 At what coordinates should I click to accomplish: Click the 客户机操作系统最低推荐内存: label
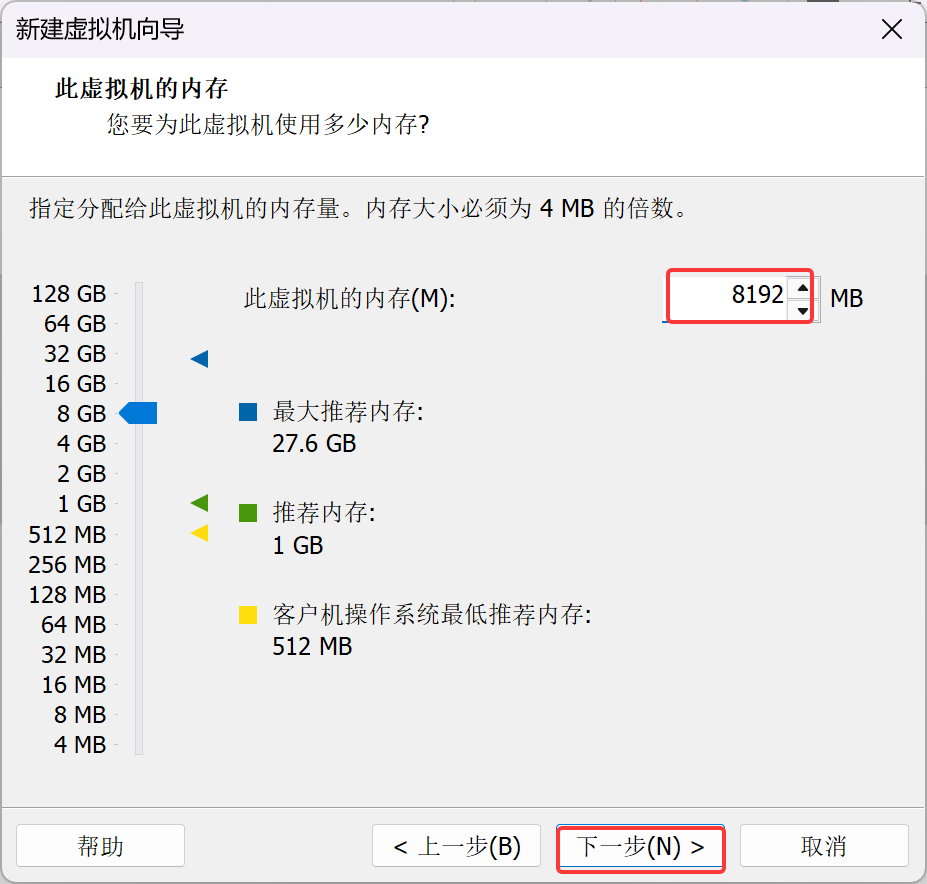432,615
